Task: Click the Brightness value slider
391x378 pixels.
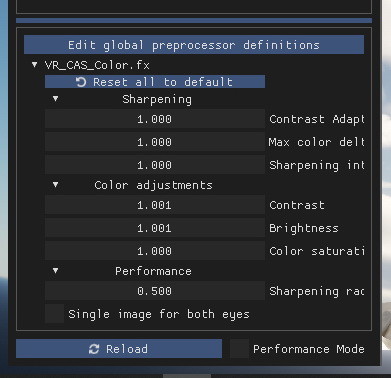Action: 155,228
